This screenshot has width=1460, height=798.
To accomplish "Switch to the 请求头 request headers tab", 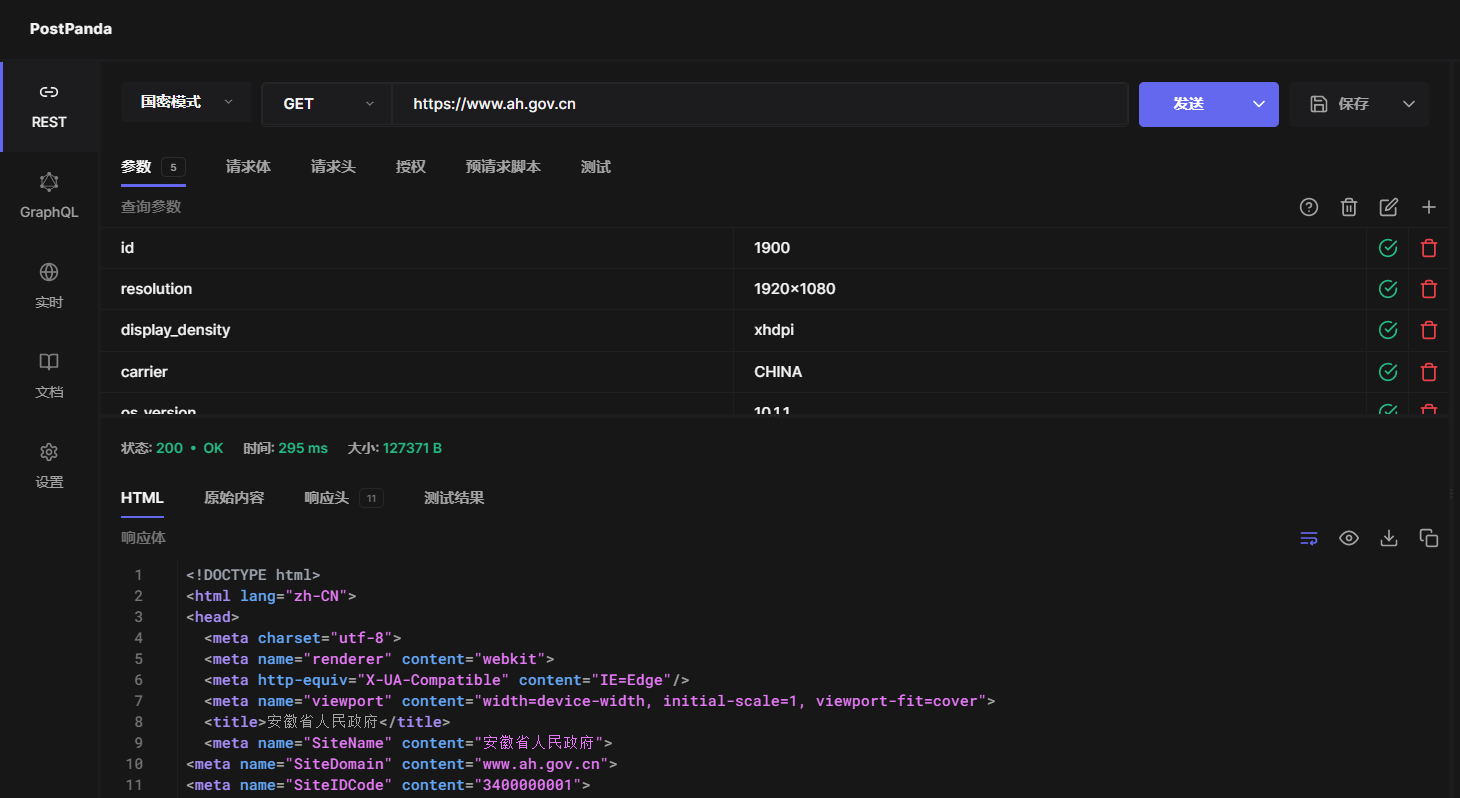I will (x=333, y=167).
